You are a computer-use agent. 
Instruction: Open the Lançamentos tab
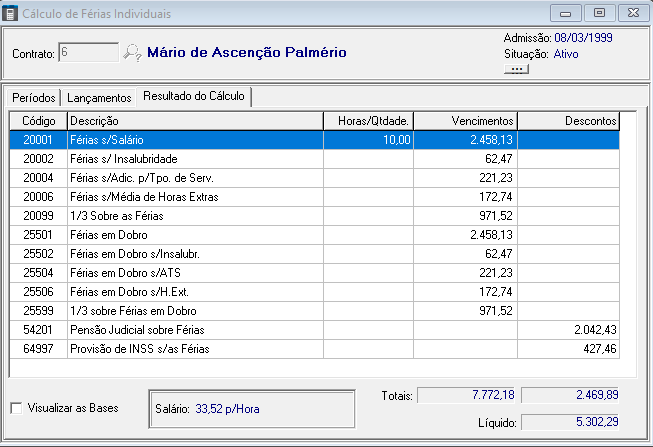(99, 98)
